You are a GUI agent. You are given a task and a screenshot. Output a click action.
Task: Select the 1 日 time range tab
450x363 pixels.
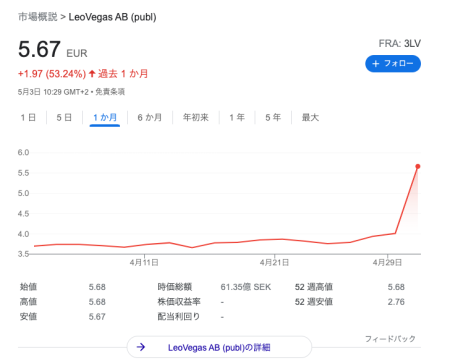28,117
